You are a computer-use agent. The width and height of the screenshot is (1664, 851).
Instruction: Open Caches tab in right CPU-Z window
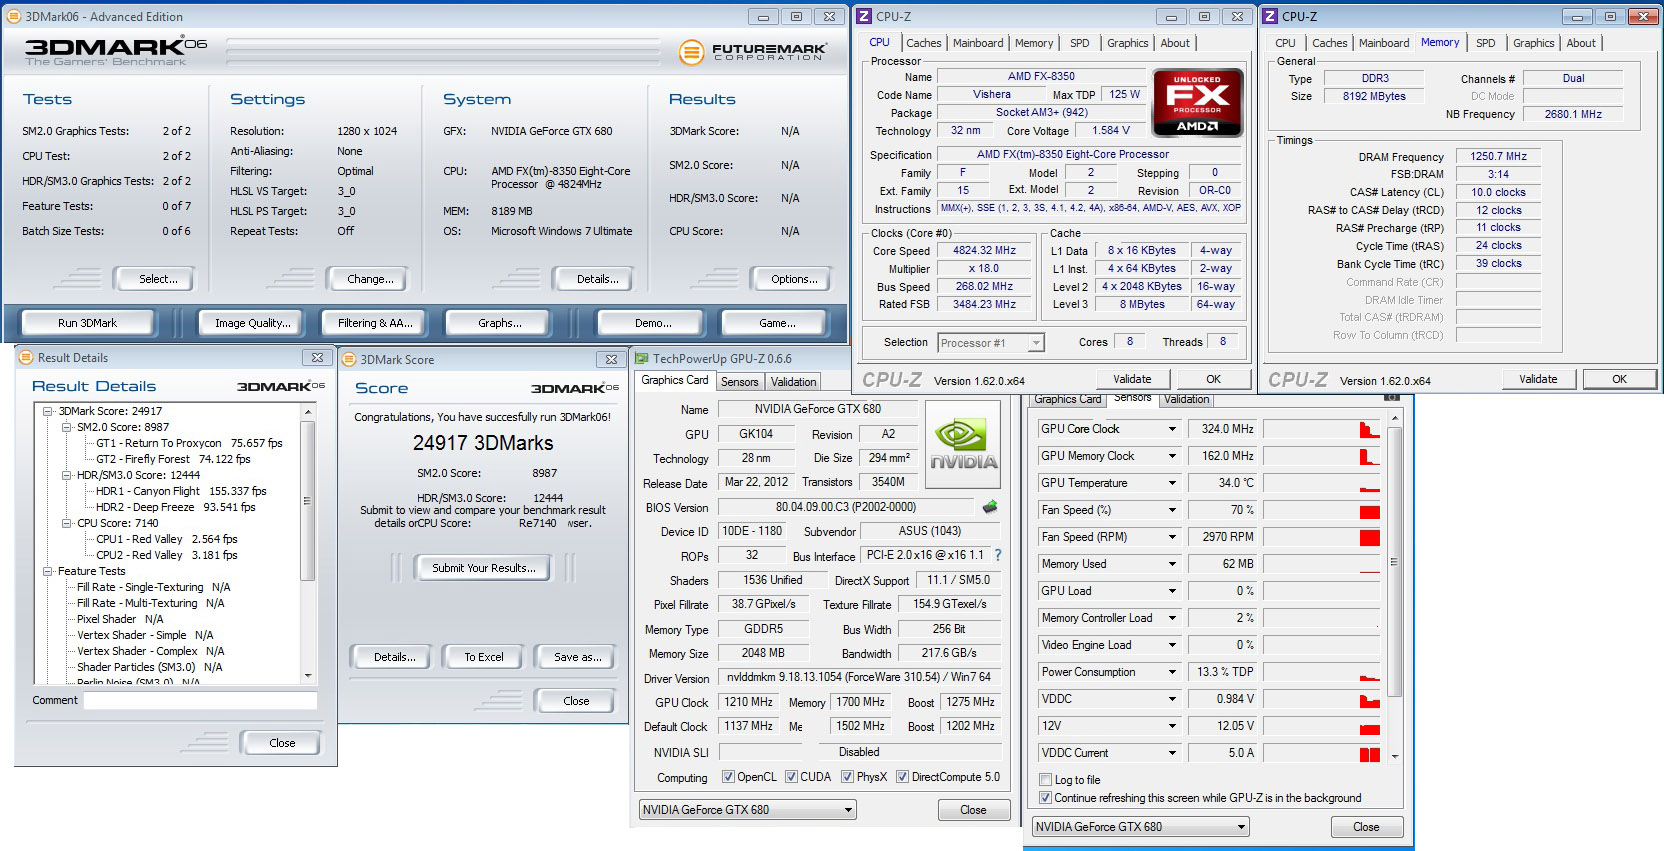tap(1329, 43)
